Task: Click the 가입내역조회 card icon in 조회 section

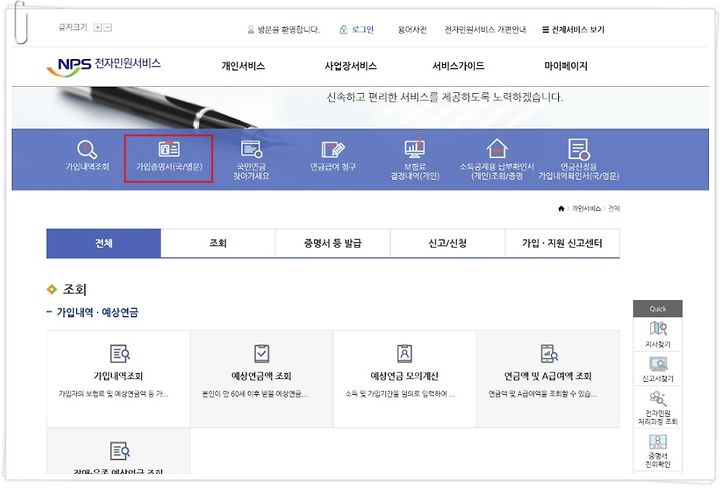Action: (119, 353)
